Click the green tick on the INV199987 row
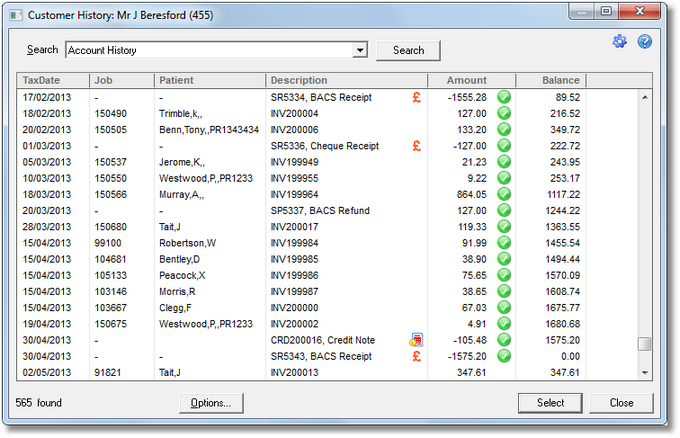Screen dimensions: 680x438 (x=504, y=291)
